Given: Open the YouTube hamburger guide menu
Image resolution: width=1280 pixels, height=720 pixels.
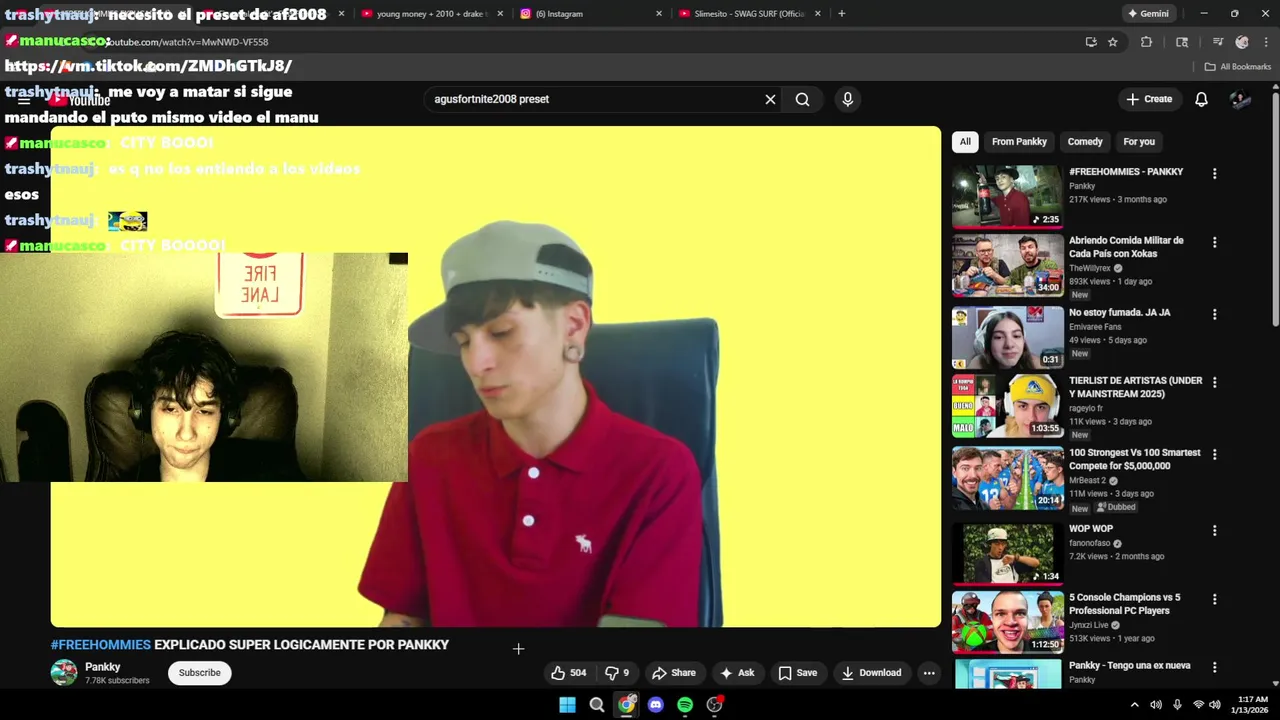Looking at the screenshot, I should pos(24,100).
